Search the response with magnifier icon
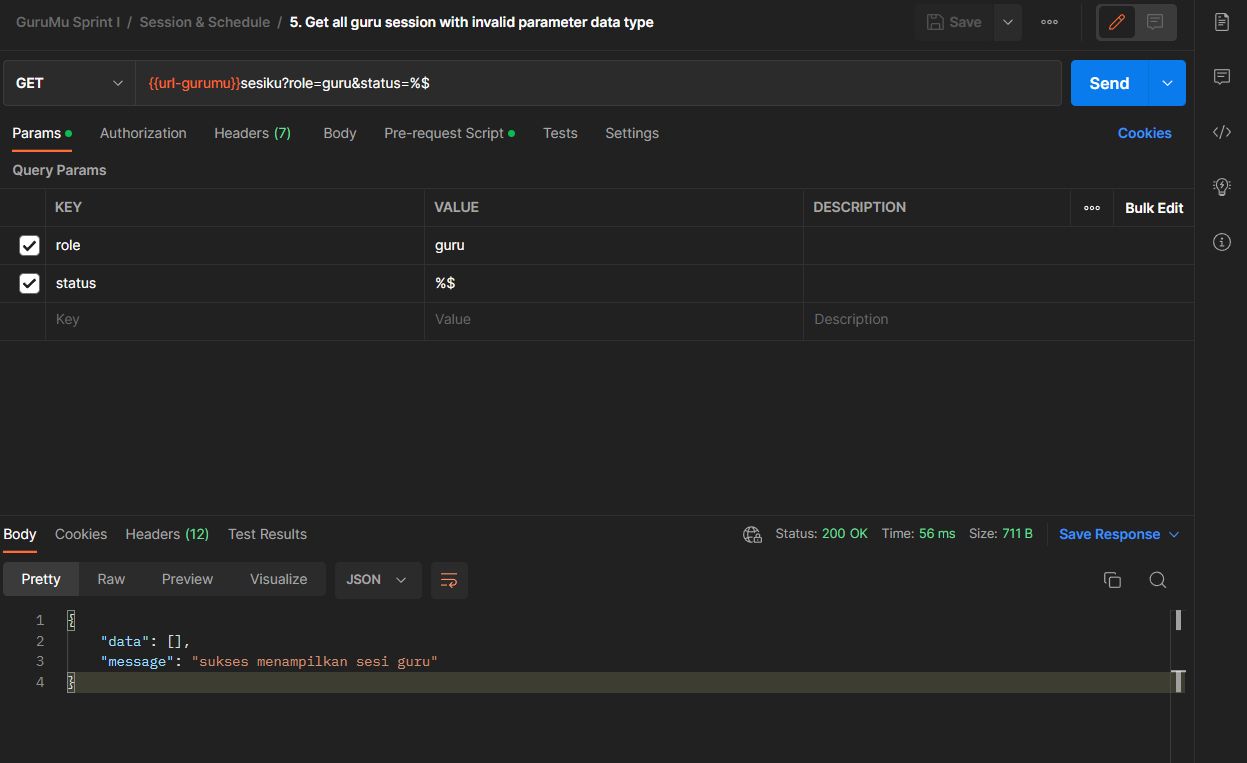The height and width of the screenshot is (763, 1247). (1157, 580)
